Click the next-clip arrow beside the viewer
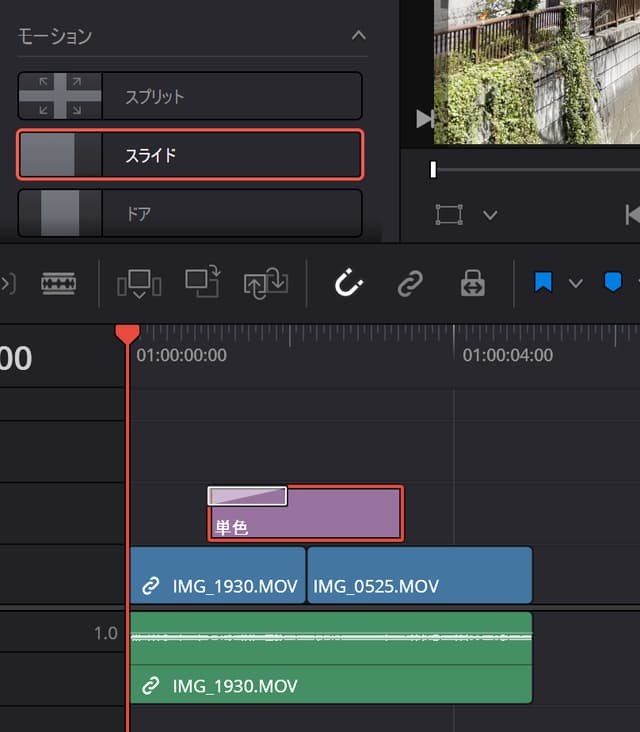640x732 pixels. point(424,119)
